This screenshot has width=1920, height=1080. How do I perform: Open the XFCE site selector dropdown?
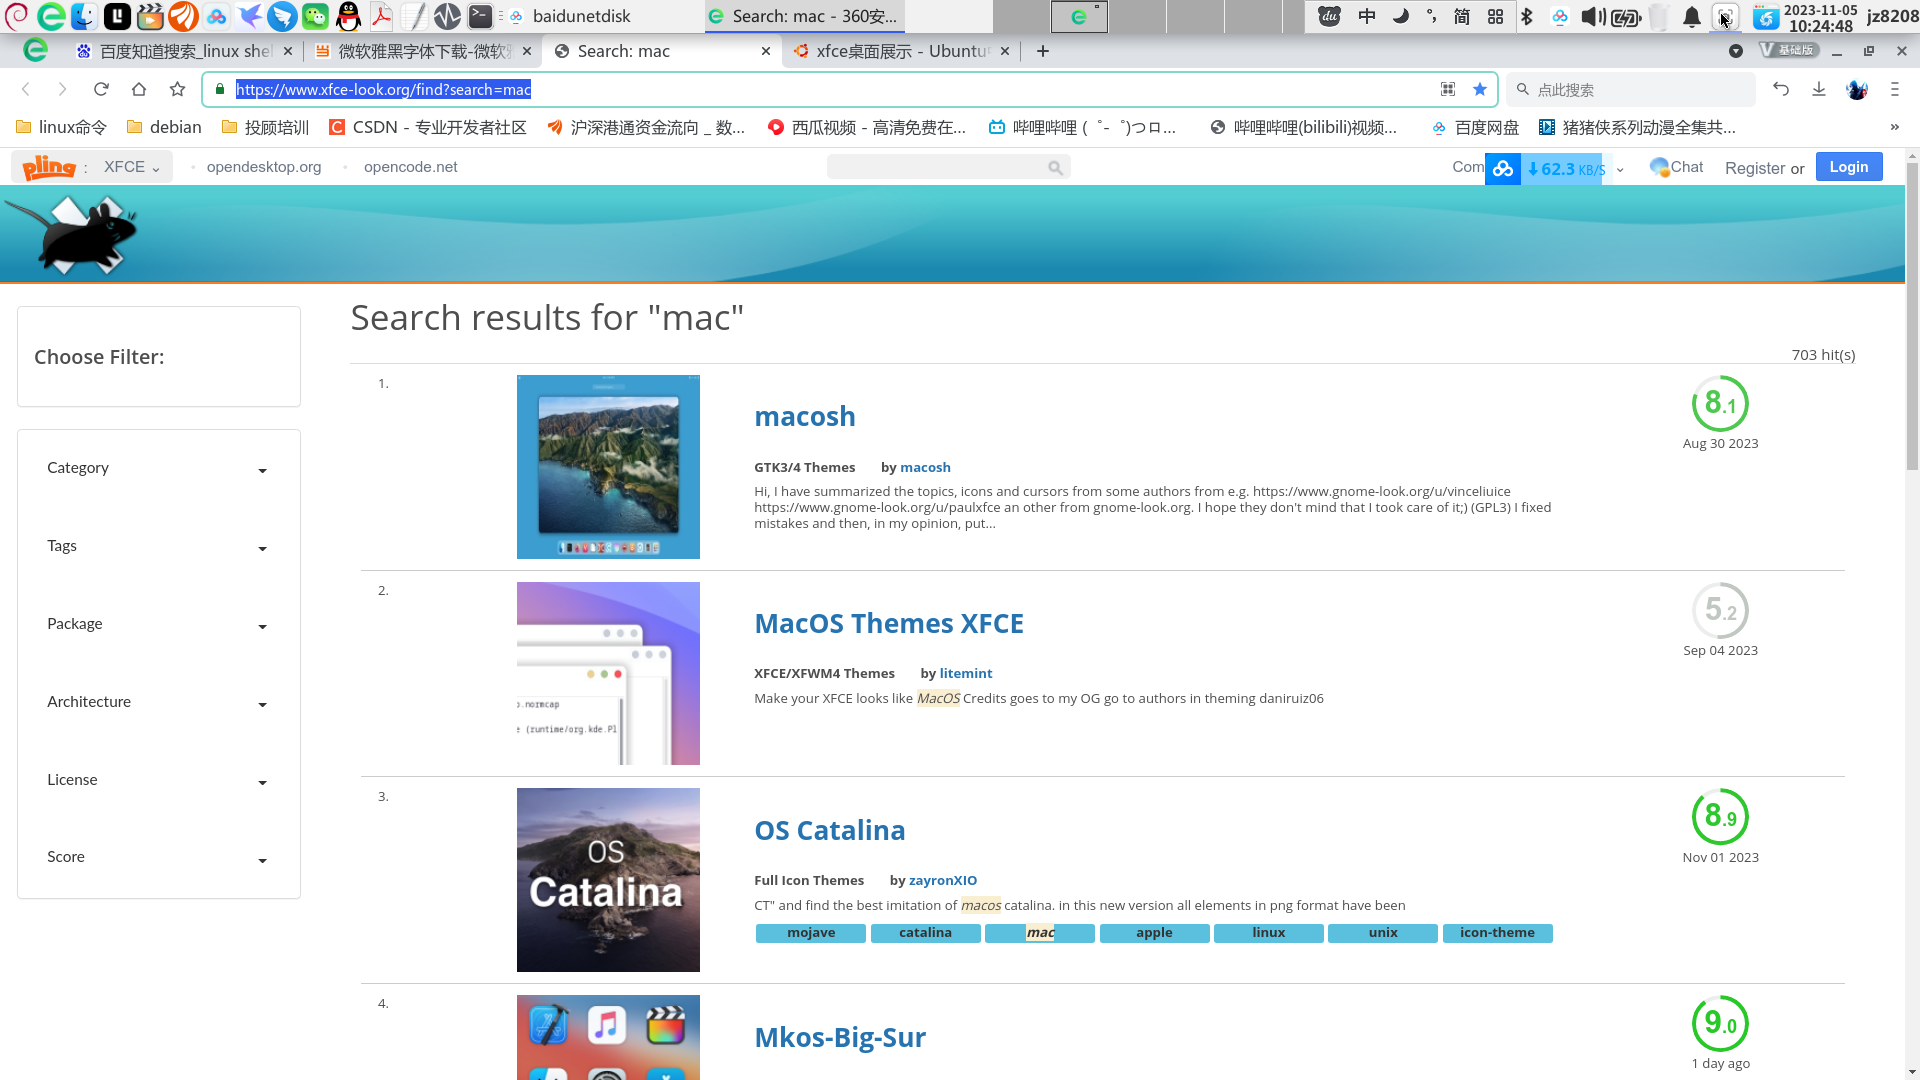(x=132, y=167)
